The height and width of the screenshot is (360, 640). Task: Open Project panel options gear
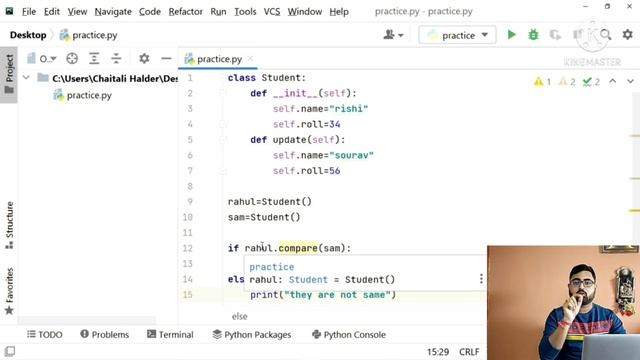[x=144, y=58]
